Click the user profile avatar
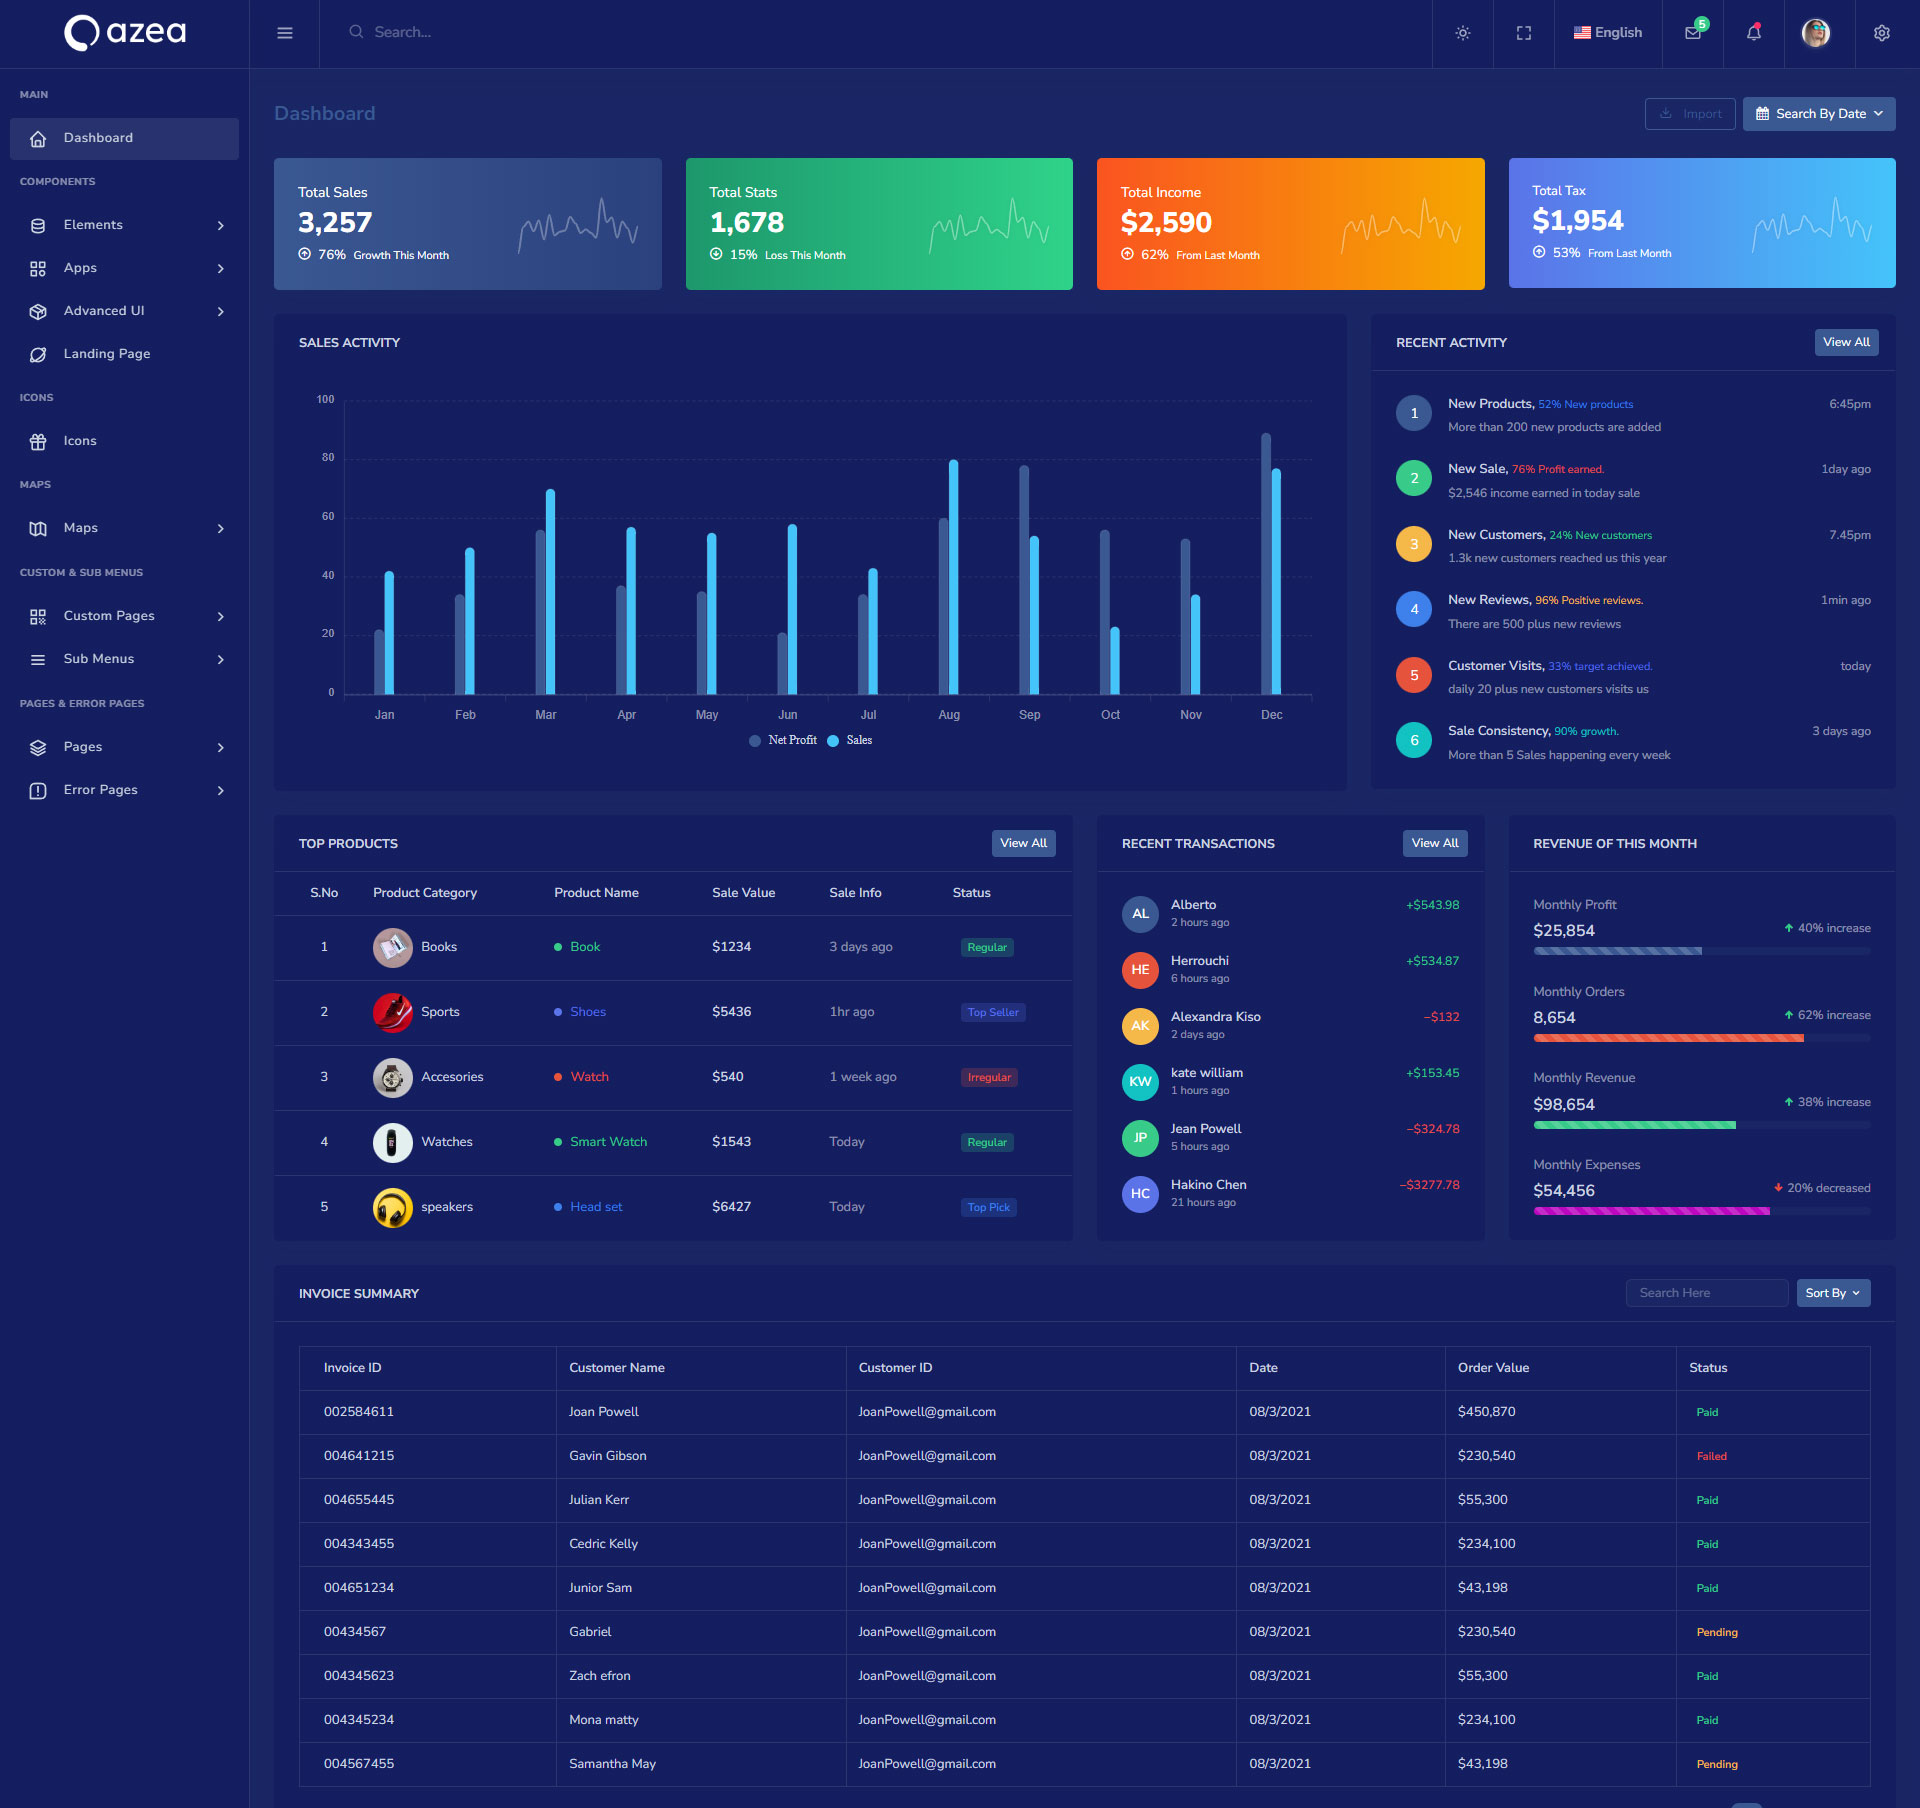 tap(1815, 33)
